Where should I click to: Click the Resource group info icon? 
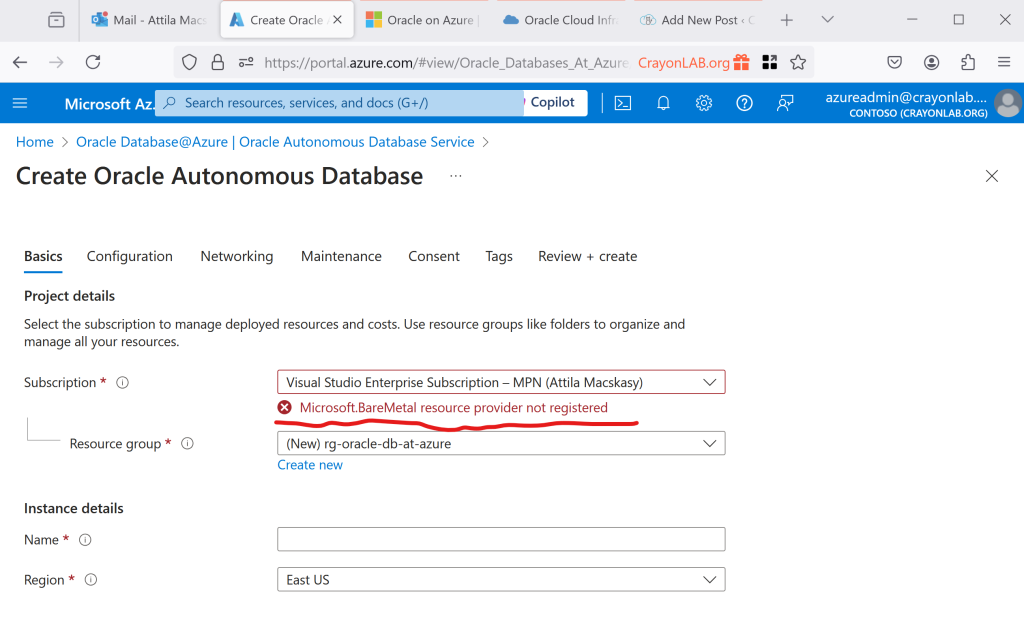(x=187, y=444)
